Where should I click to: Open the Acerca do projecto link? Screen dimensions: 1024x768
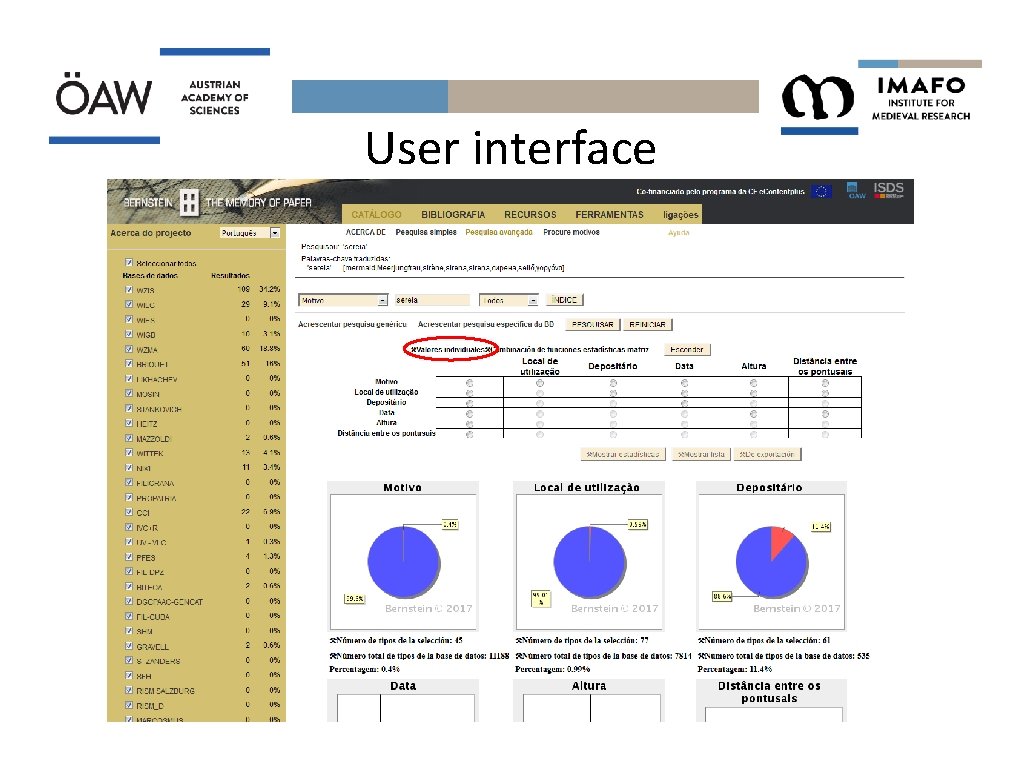[151, 233]
